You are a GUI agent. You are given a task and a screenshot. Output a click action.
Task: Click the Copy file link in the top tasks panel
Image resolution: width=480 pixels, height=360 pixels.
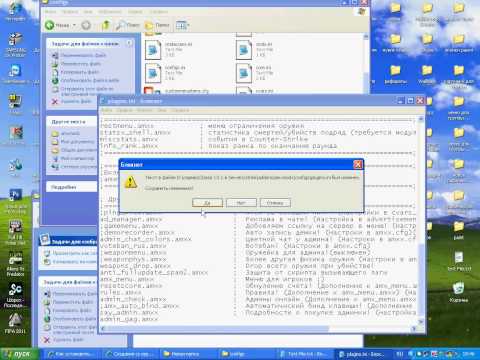tap(80, 72)
